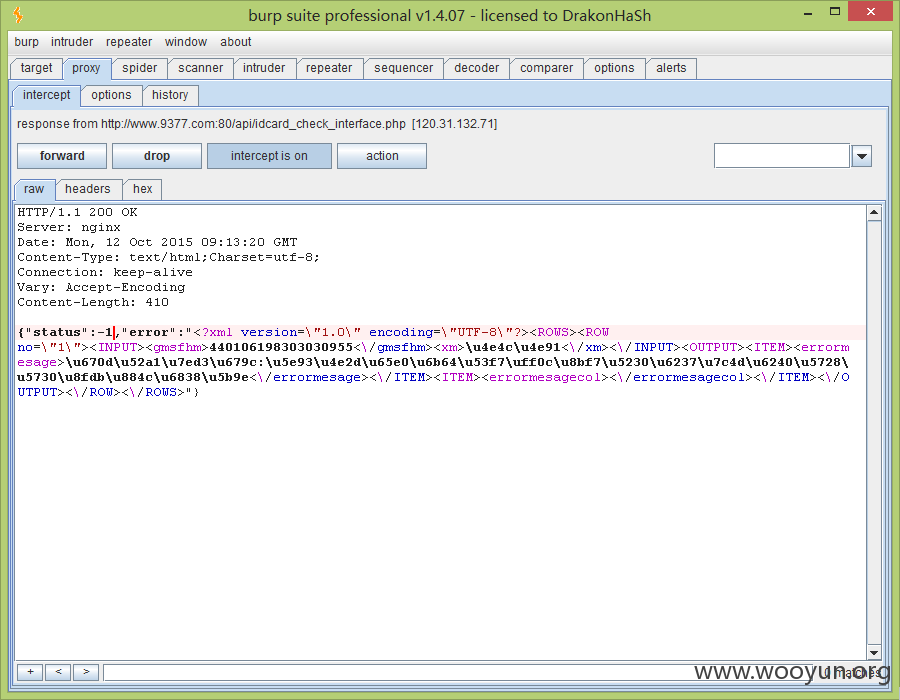
Task: Click the scrollbar down arrow
Action: [x=874, y=652]
